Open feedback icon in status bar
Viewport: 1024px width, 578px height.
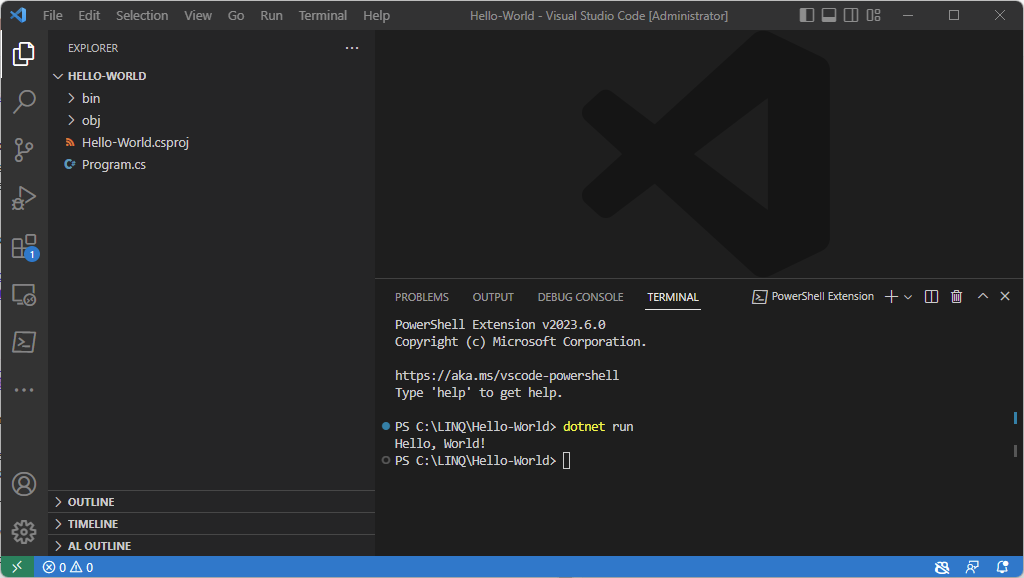(x=972, y=567)
